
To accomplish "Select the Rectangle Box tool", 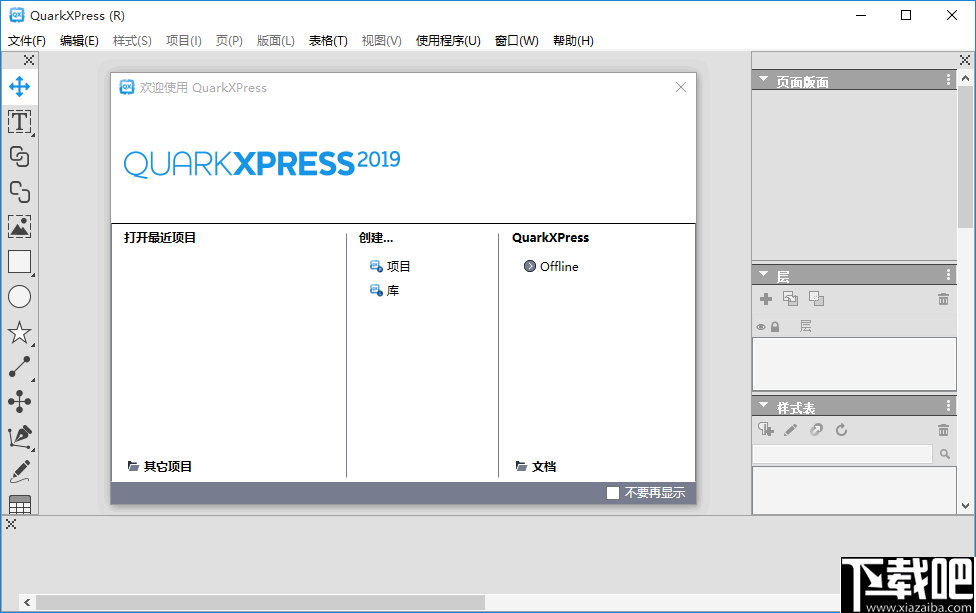I will [x=20, y=262].
